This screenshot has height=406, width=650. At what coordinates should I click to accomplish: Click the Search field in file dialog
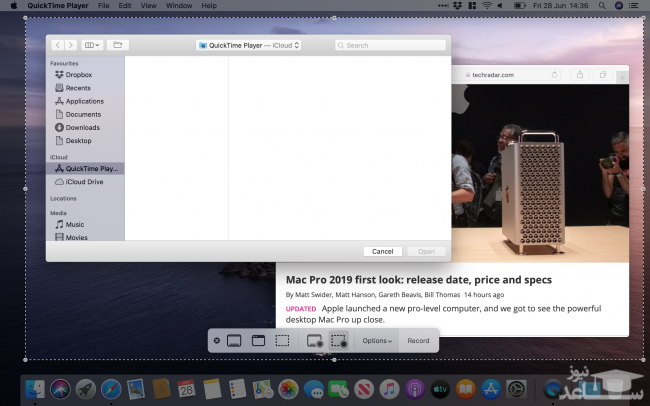click(x=390, y=45)
